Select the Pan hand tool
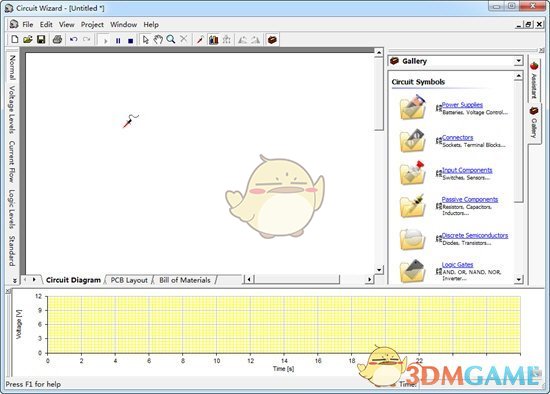 click(158, 40)
